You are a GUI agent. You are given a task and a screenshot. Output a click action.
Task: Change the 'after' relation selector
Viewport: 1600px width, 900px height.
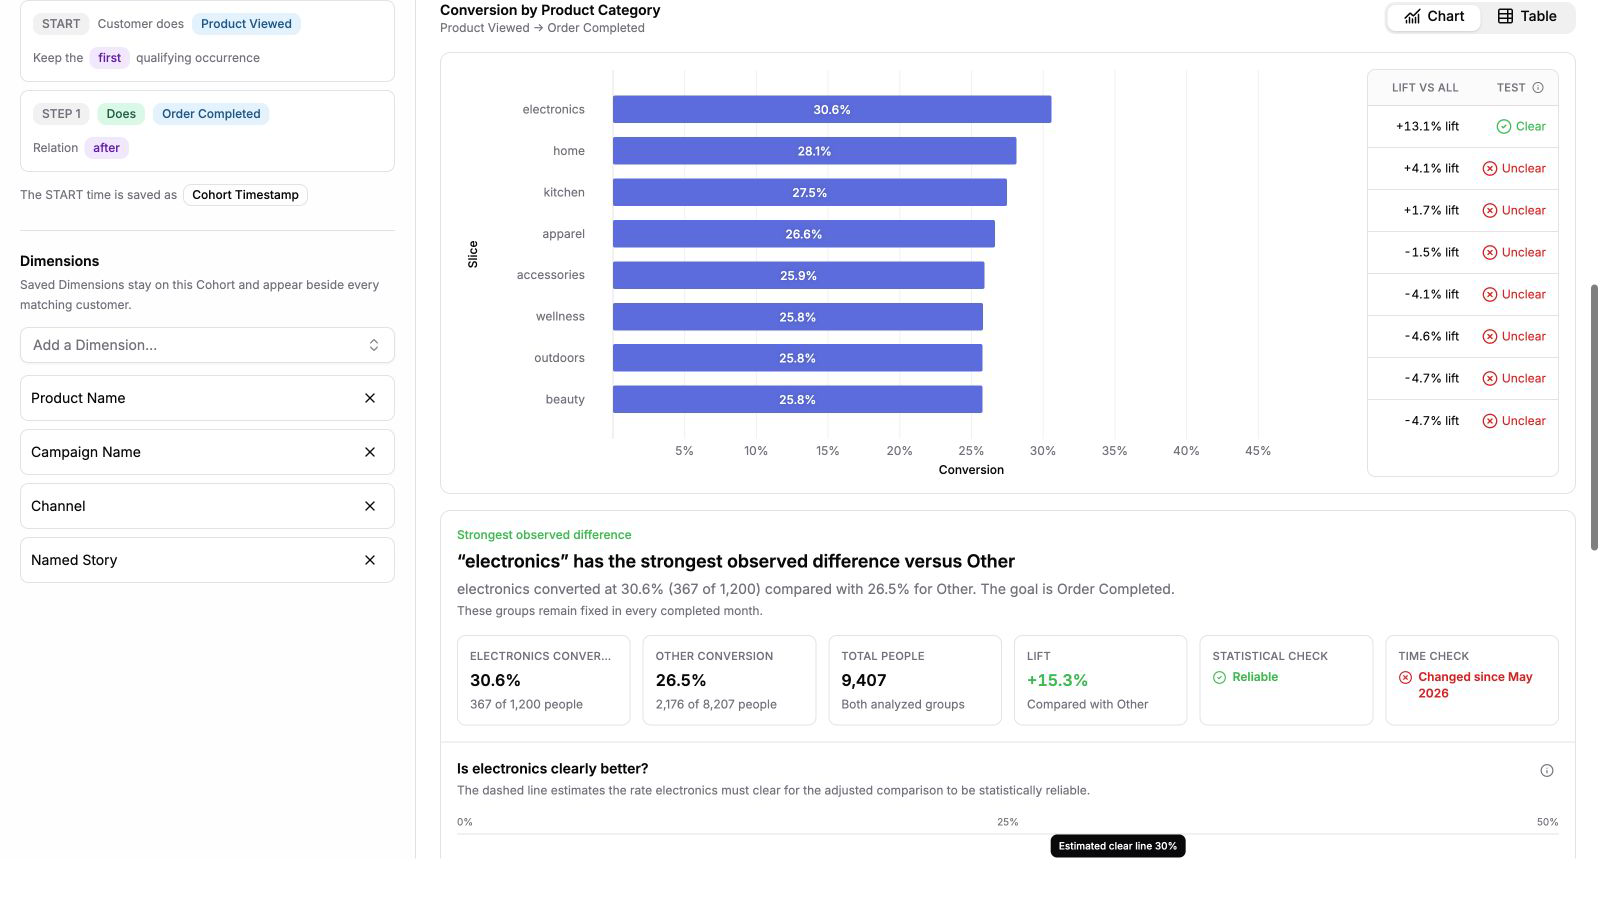pyautogui.click(x=106, y=148)
